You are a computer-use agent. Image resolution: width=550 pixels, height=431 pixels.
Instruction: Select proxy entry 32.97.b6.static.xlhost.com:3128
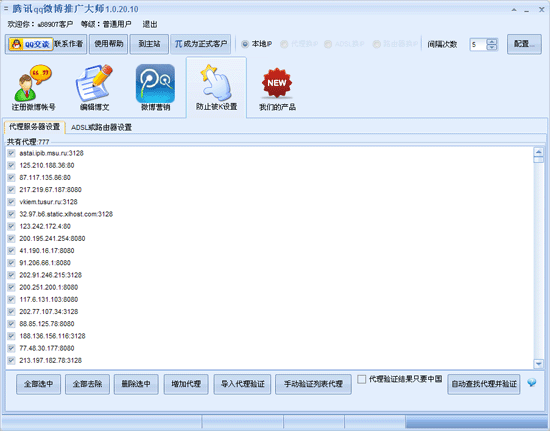coord(66,214)
